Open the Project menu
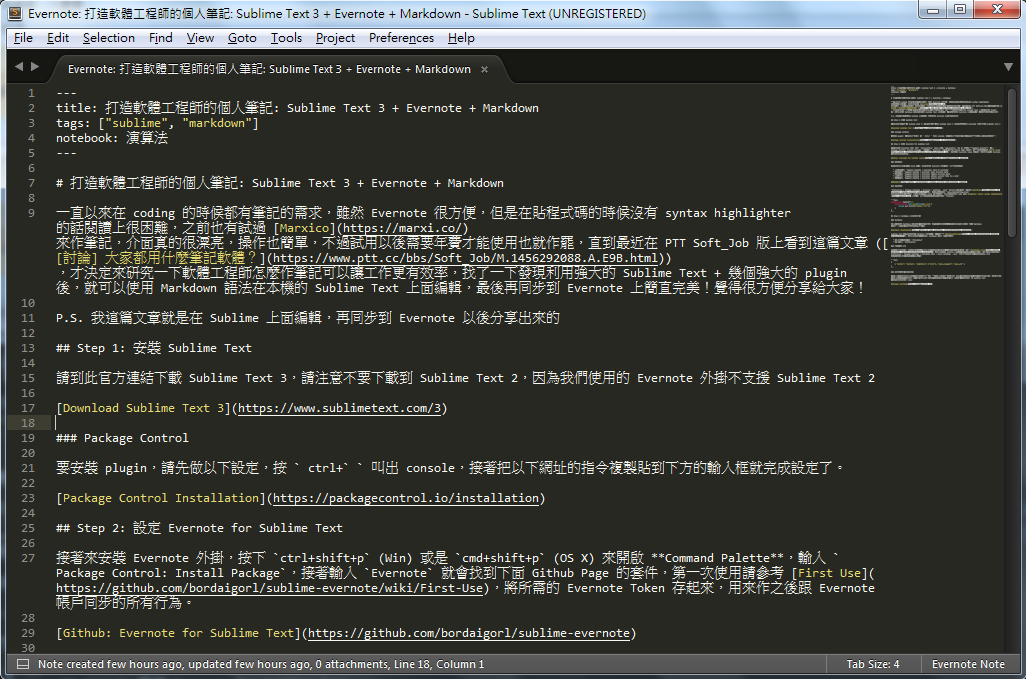The height and width of the screenshot is (679, 1026). [335, 38]
